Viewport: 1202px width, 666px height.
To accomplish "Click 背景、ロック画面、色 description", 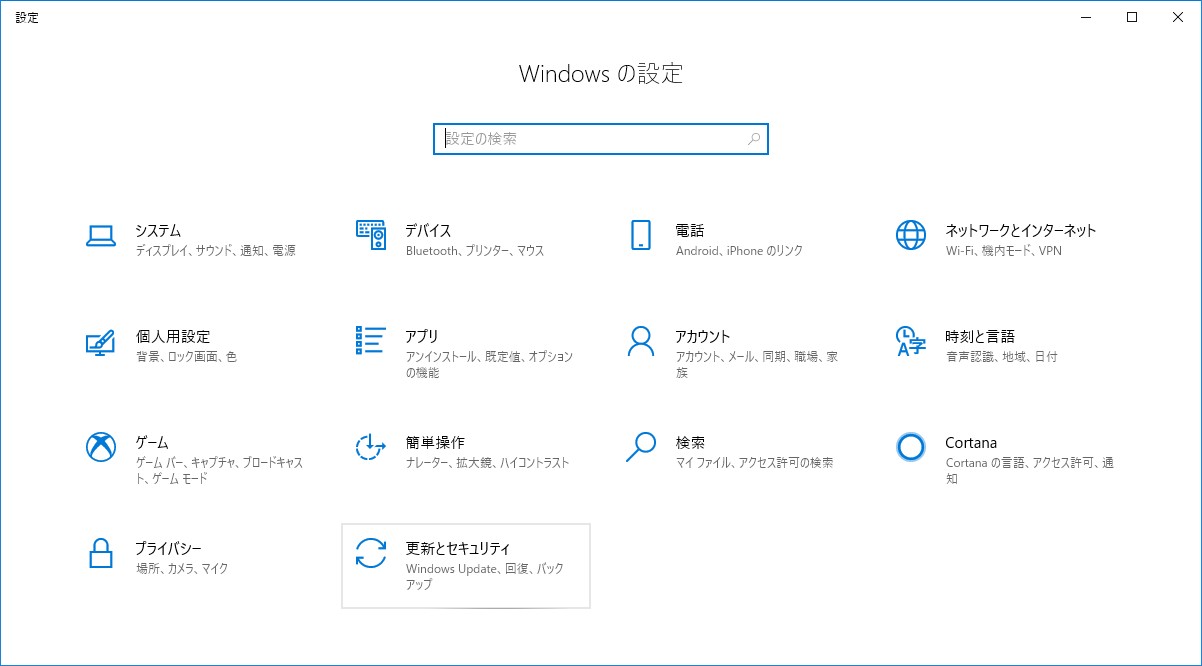I will [x=186, y=357].
